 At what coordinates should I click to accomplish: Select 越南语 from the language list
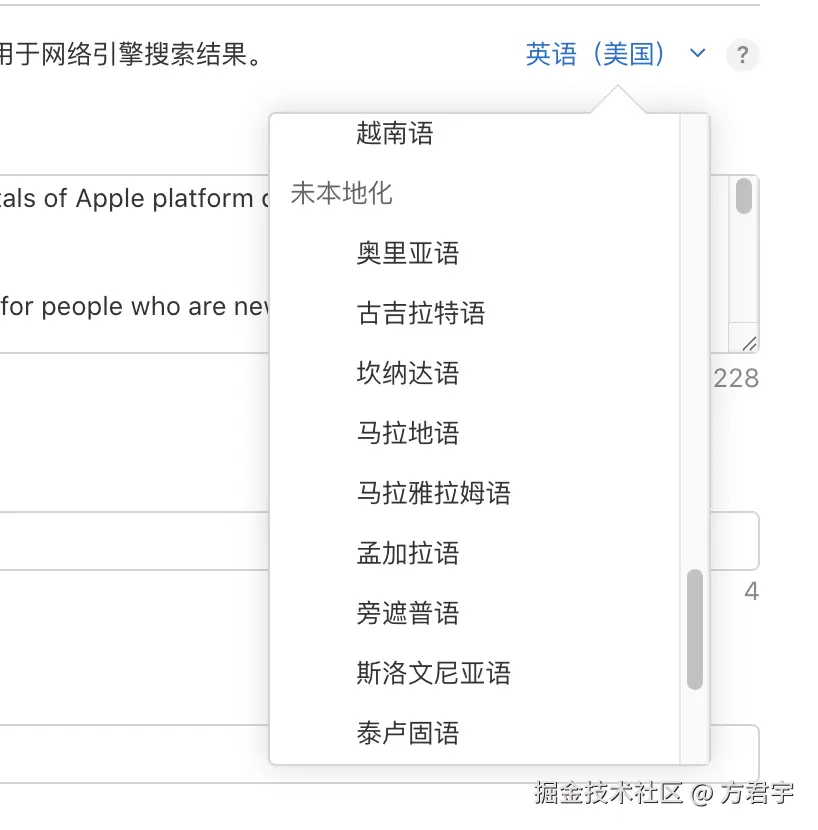point(393,134)
